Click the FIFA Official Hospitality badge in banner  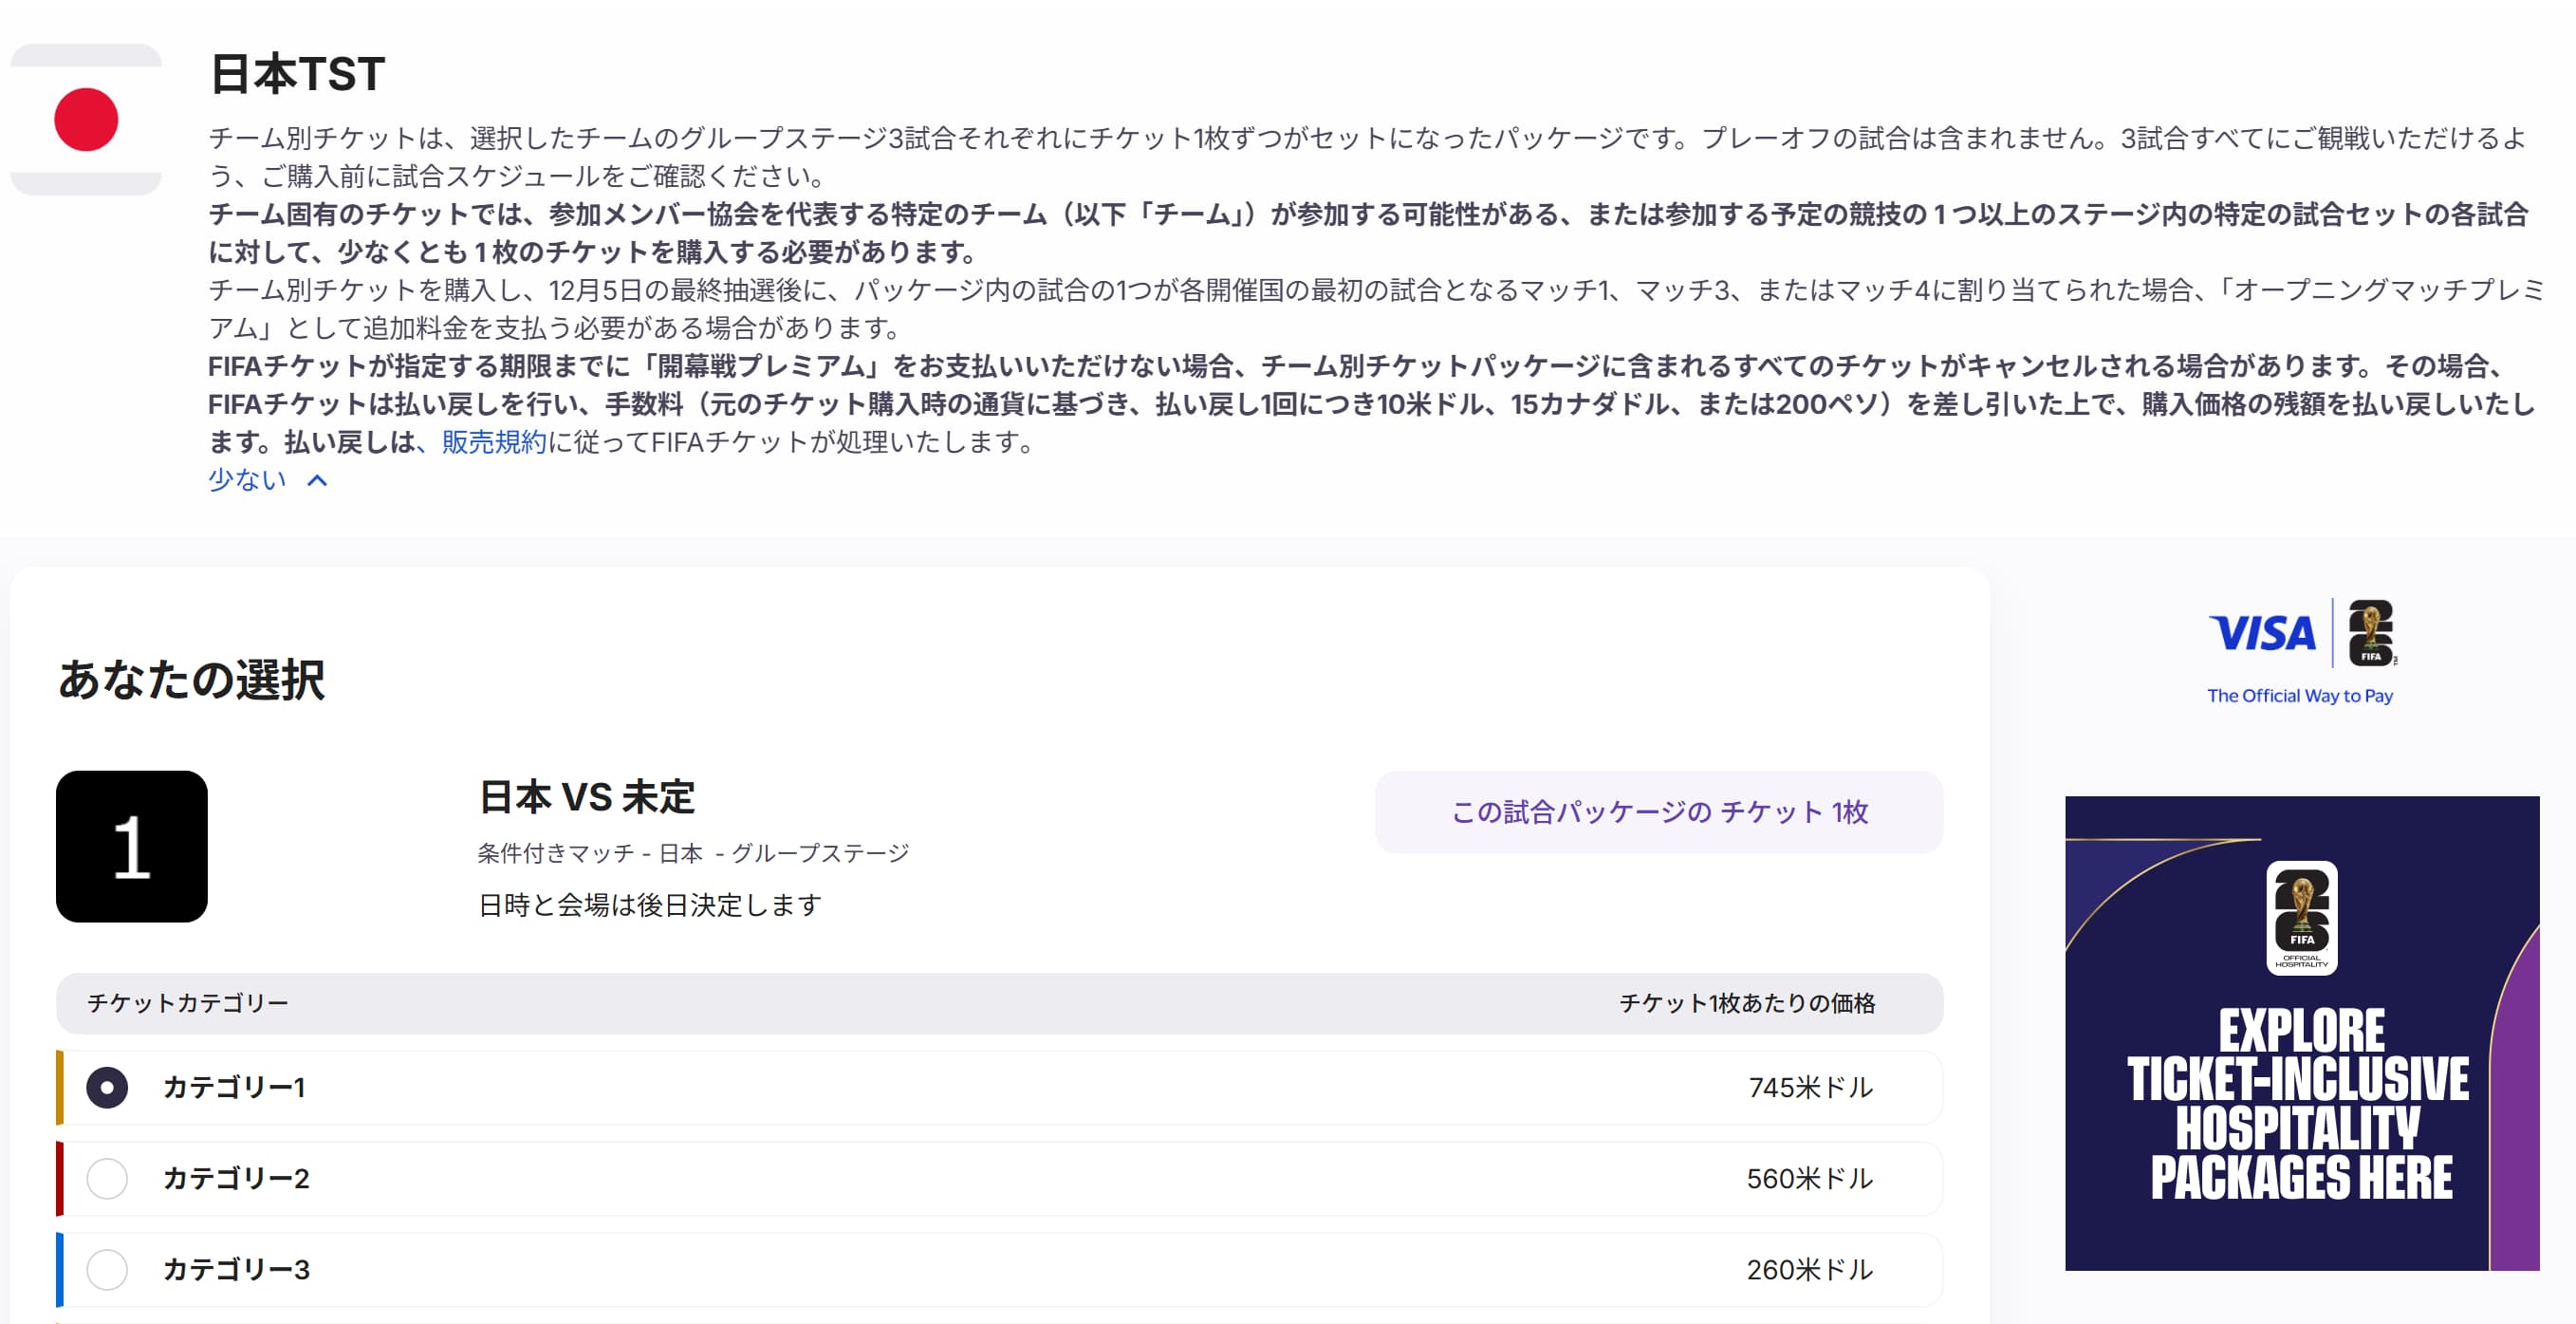(2301, 917)
